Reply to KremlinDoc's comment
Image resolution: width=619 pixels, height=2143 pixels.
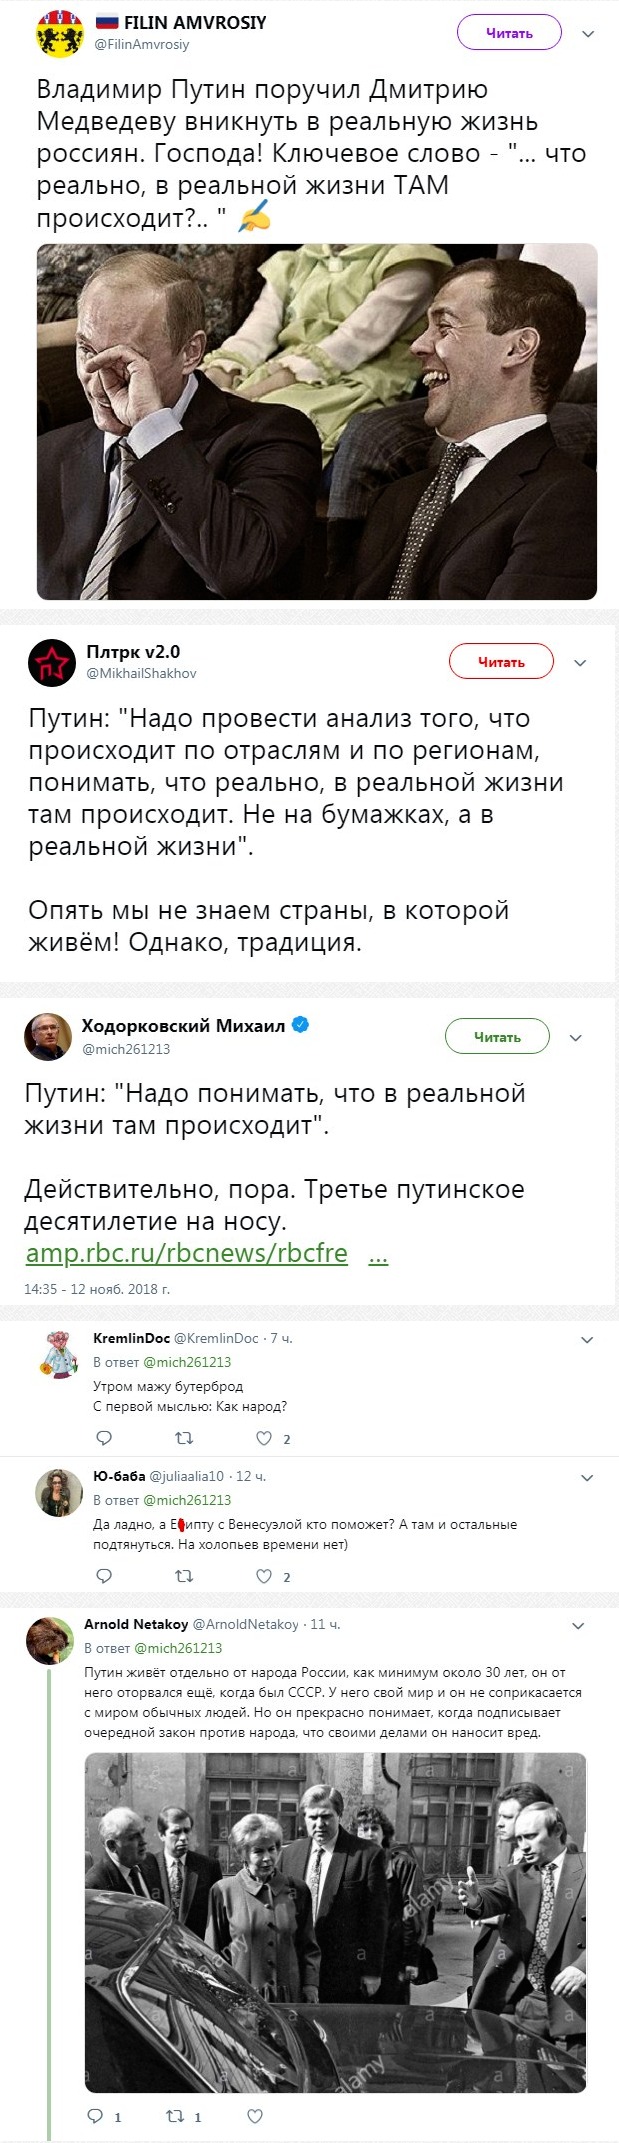click(103, 1438)
